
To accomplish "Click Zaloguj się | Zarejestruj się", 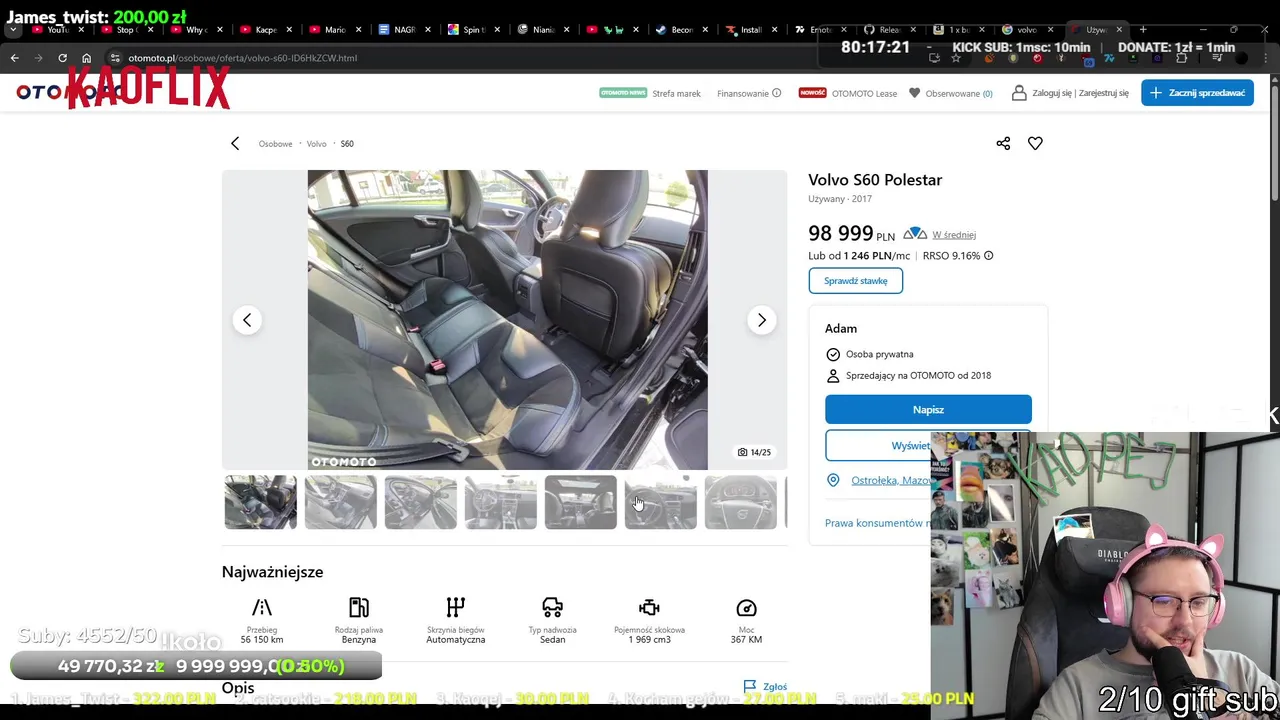I will pos(1080,93).
